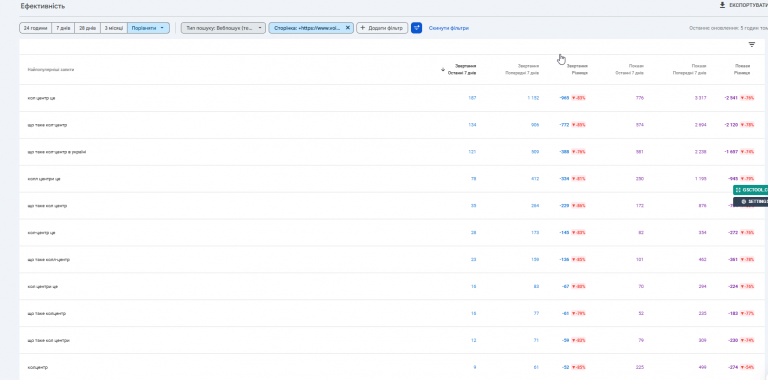Select the 7 днів date range
The image size is (768, 380).
point(63,28)
